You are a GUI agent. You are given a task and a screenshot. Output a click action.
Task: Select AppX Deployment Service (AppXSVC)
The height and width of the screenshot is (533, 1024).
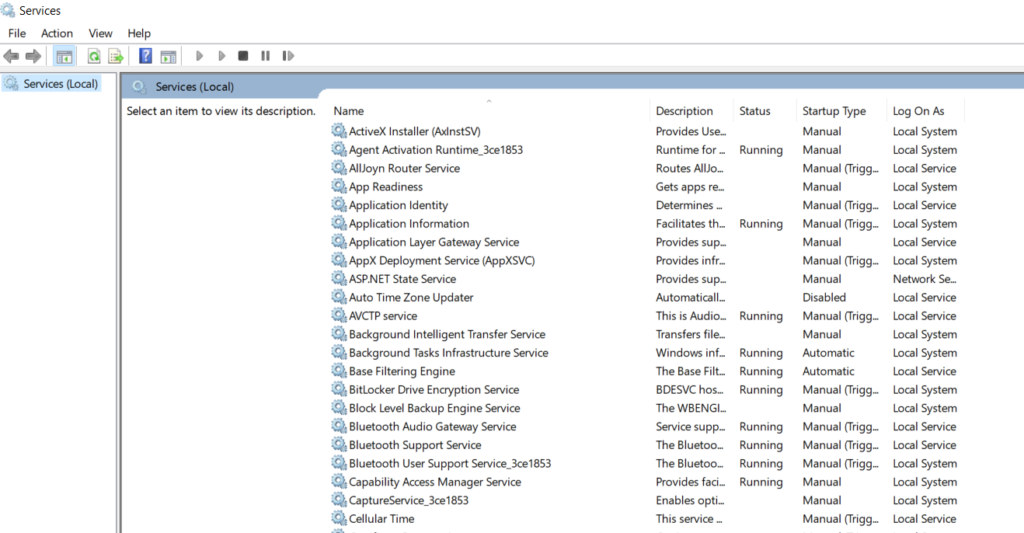pos(441,261)
